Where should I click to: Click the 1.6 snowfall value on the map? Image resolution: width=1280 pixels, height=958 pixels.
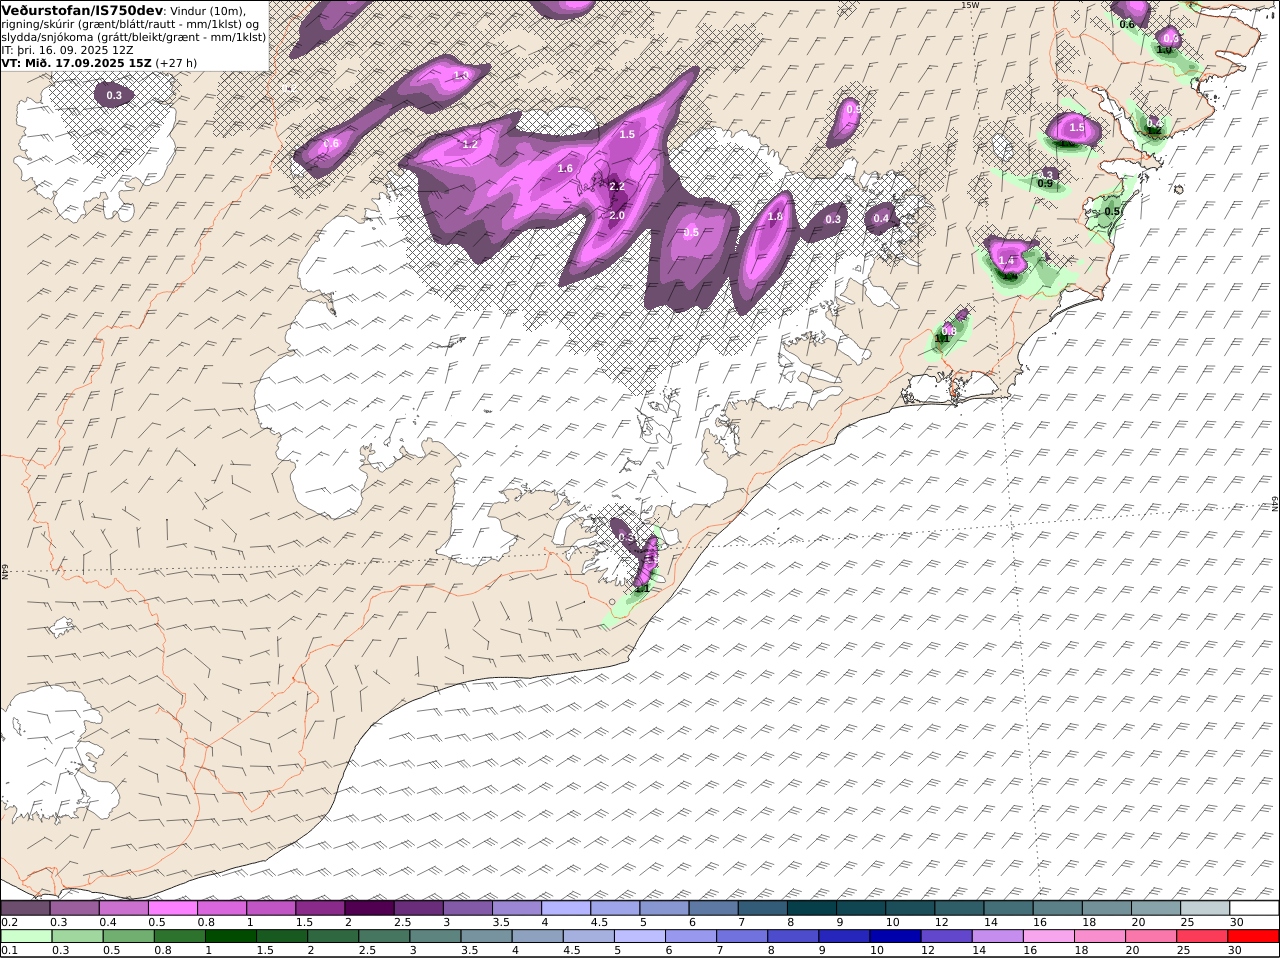[565, 168]
